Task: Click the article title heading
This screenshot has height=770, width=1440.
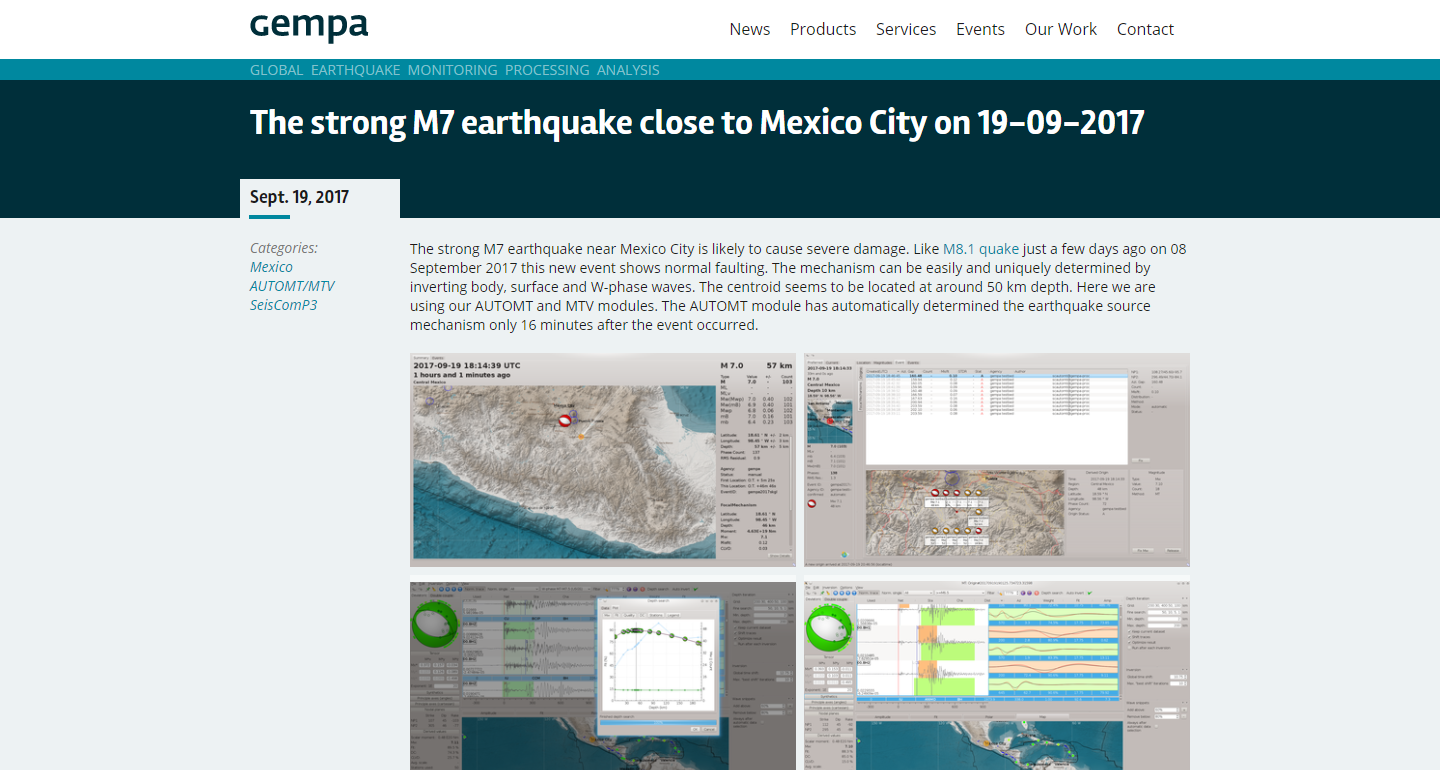Action: click(697, 122)
